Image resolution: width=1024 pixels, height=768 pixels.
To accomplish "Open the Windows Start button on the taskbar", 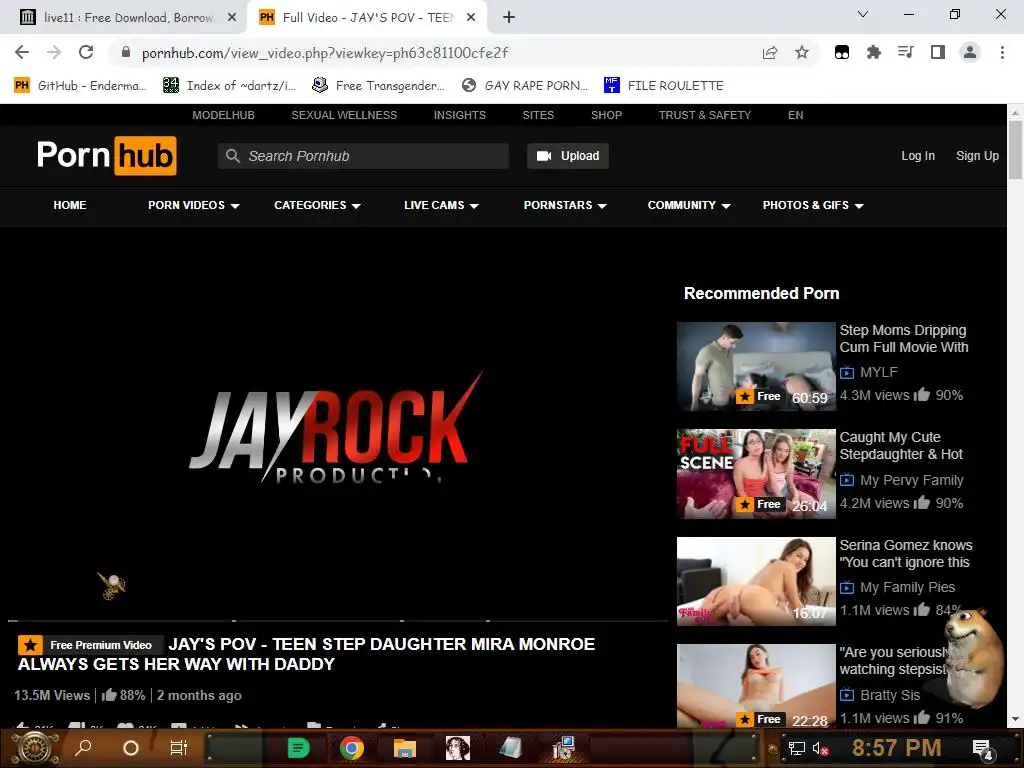I will (x=35, y=748).
